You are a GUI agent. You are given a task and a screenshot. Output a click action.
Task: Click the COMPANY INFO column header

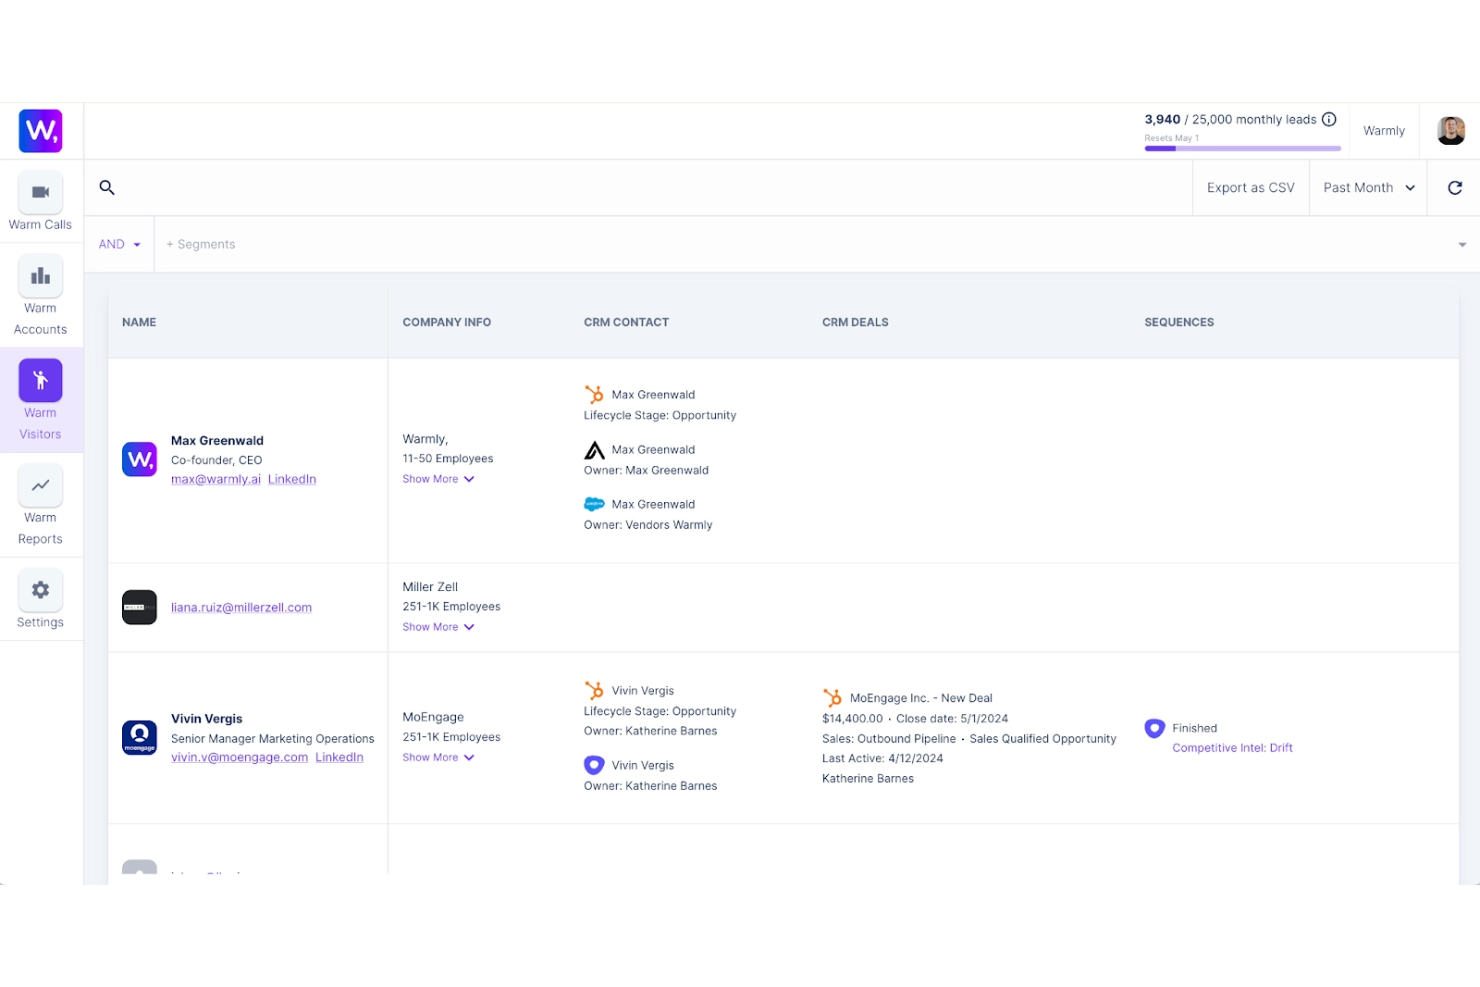tap(446, 322)
